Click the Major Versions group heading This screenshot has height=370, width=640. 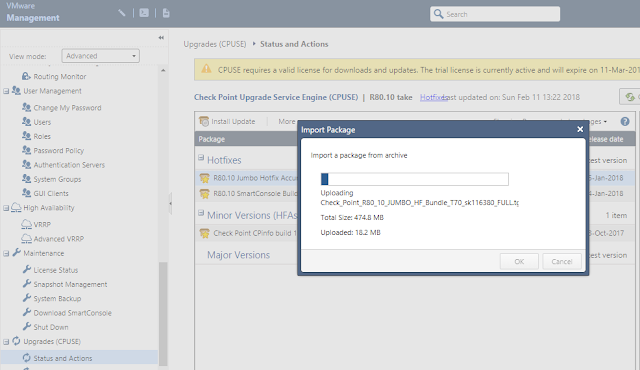coord(238,255)
